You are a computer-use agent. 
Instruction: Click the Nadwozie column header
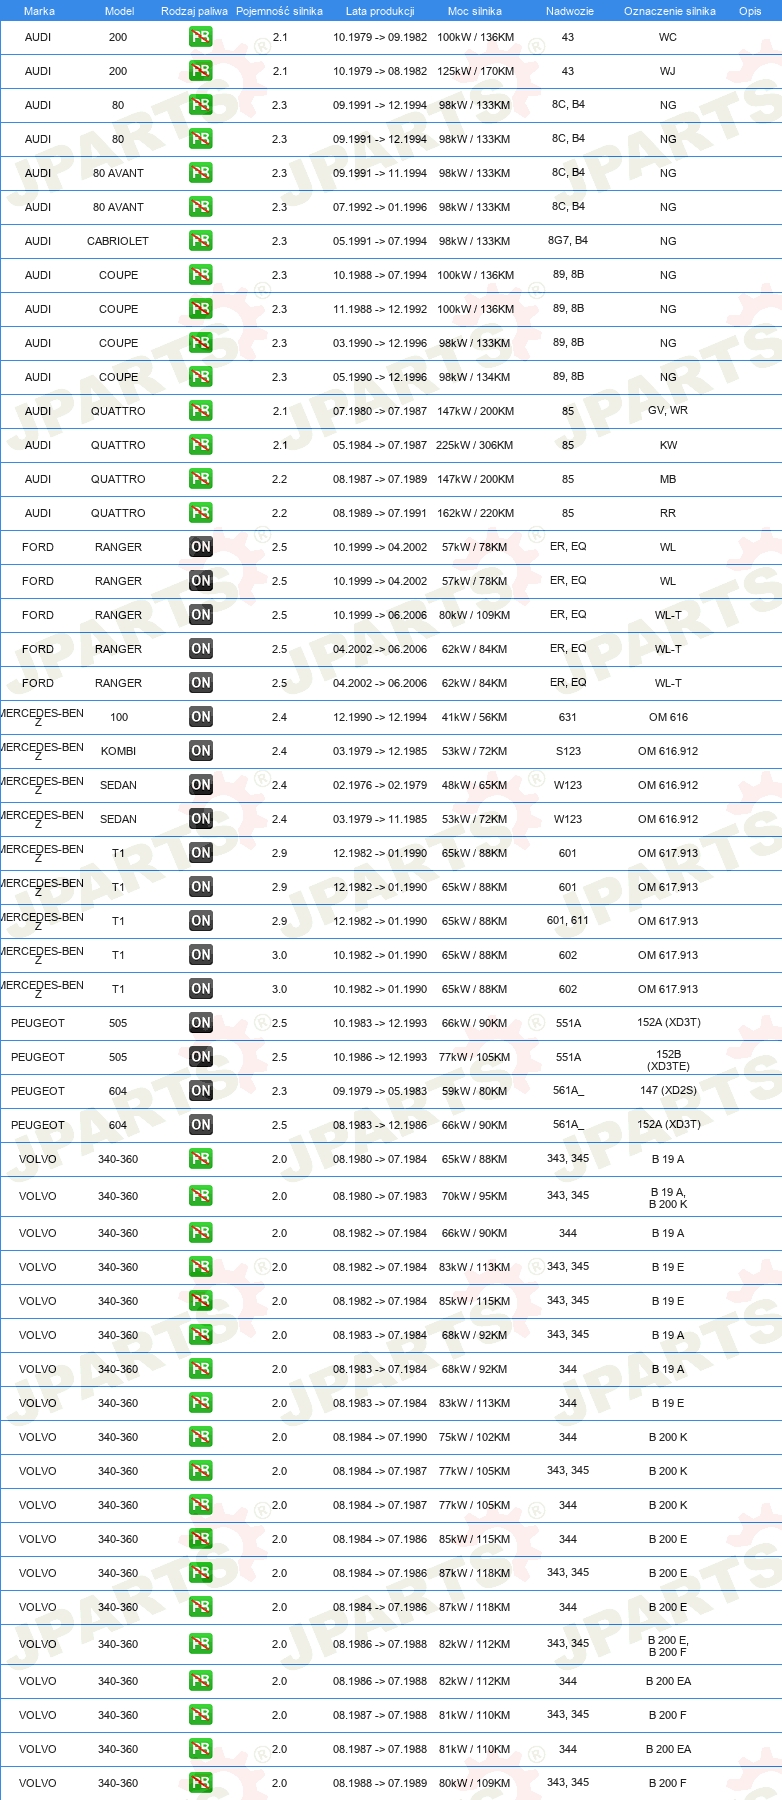(570, 11)
